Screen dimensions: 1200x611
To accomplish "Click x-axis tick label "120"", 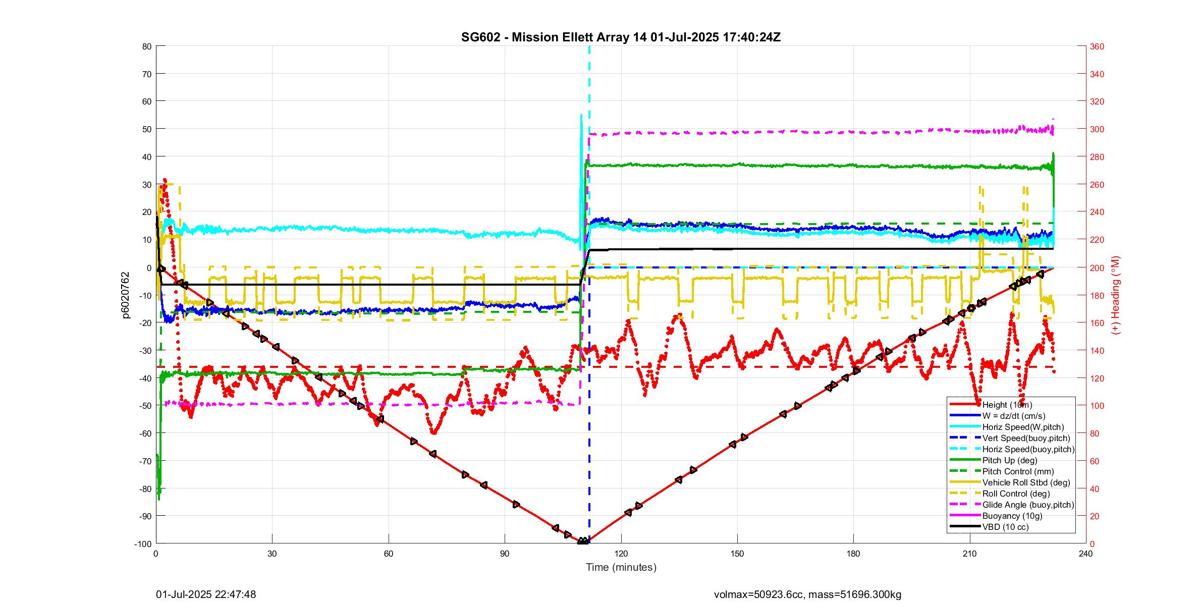I will point(620,553).
